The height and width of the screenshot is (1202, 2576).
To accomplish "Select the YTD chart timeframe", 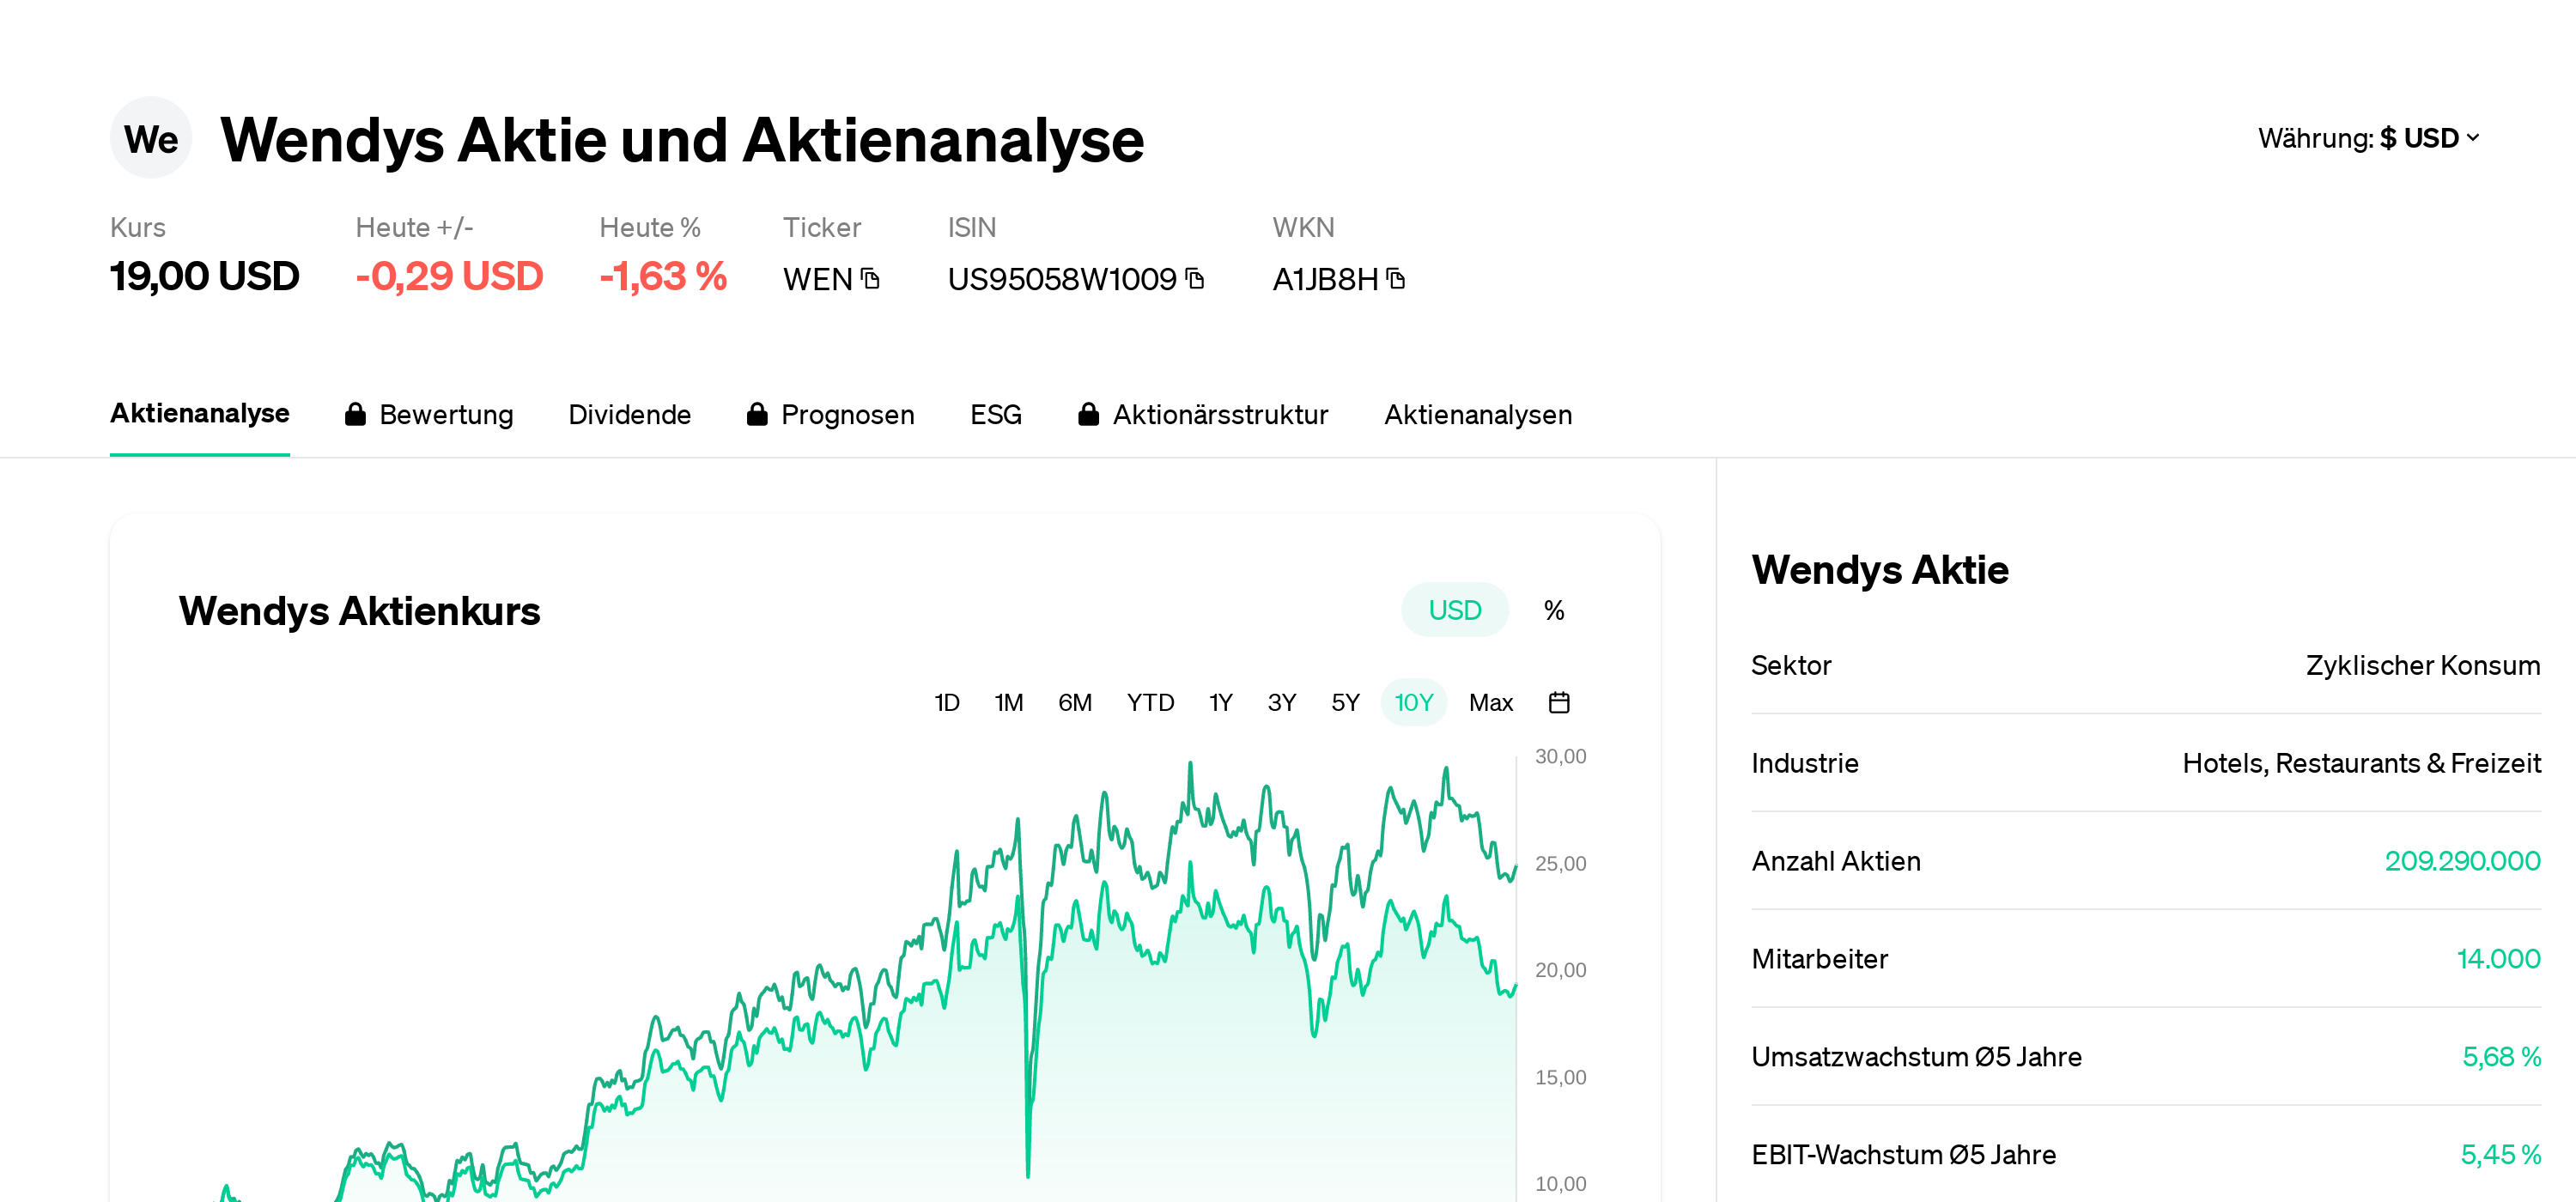I will click(1150, 702).
